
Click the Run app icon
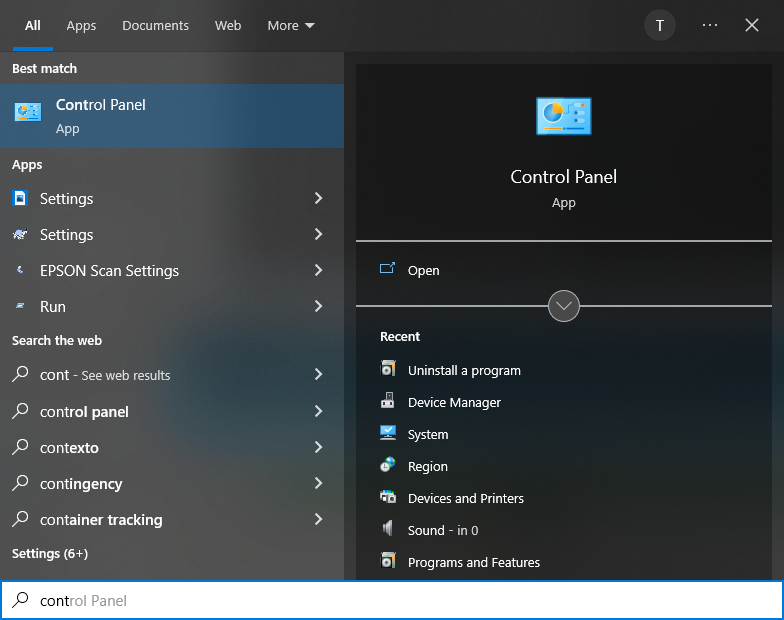click(x=20, y=306)
